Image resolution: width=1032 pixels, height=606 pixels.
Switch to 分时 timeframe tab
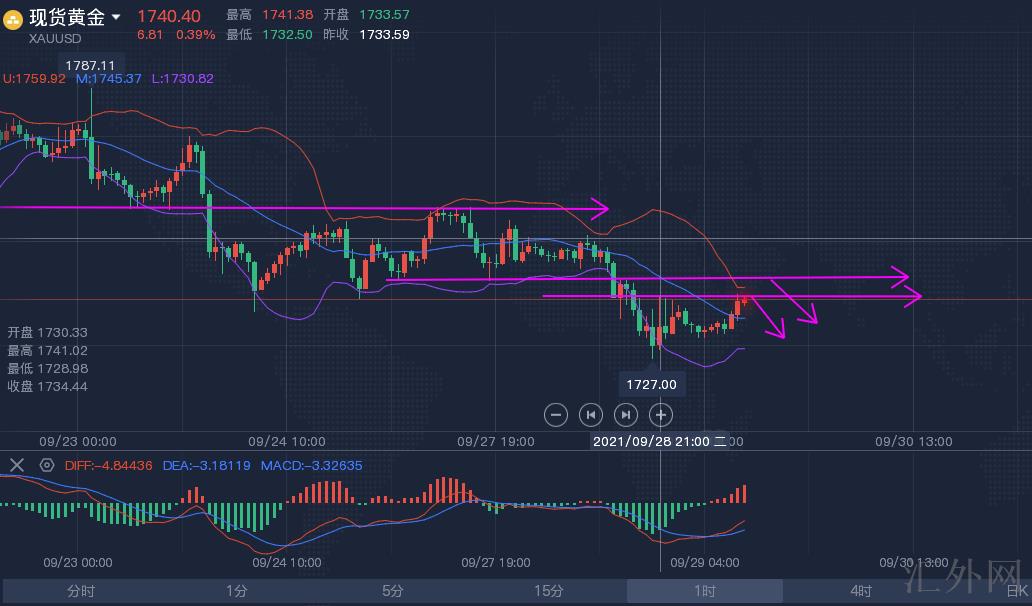click(81, 591)
